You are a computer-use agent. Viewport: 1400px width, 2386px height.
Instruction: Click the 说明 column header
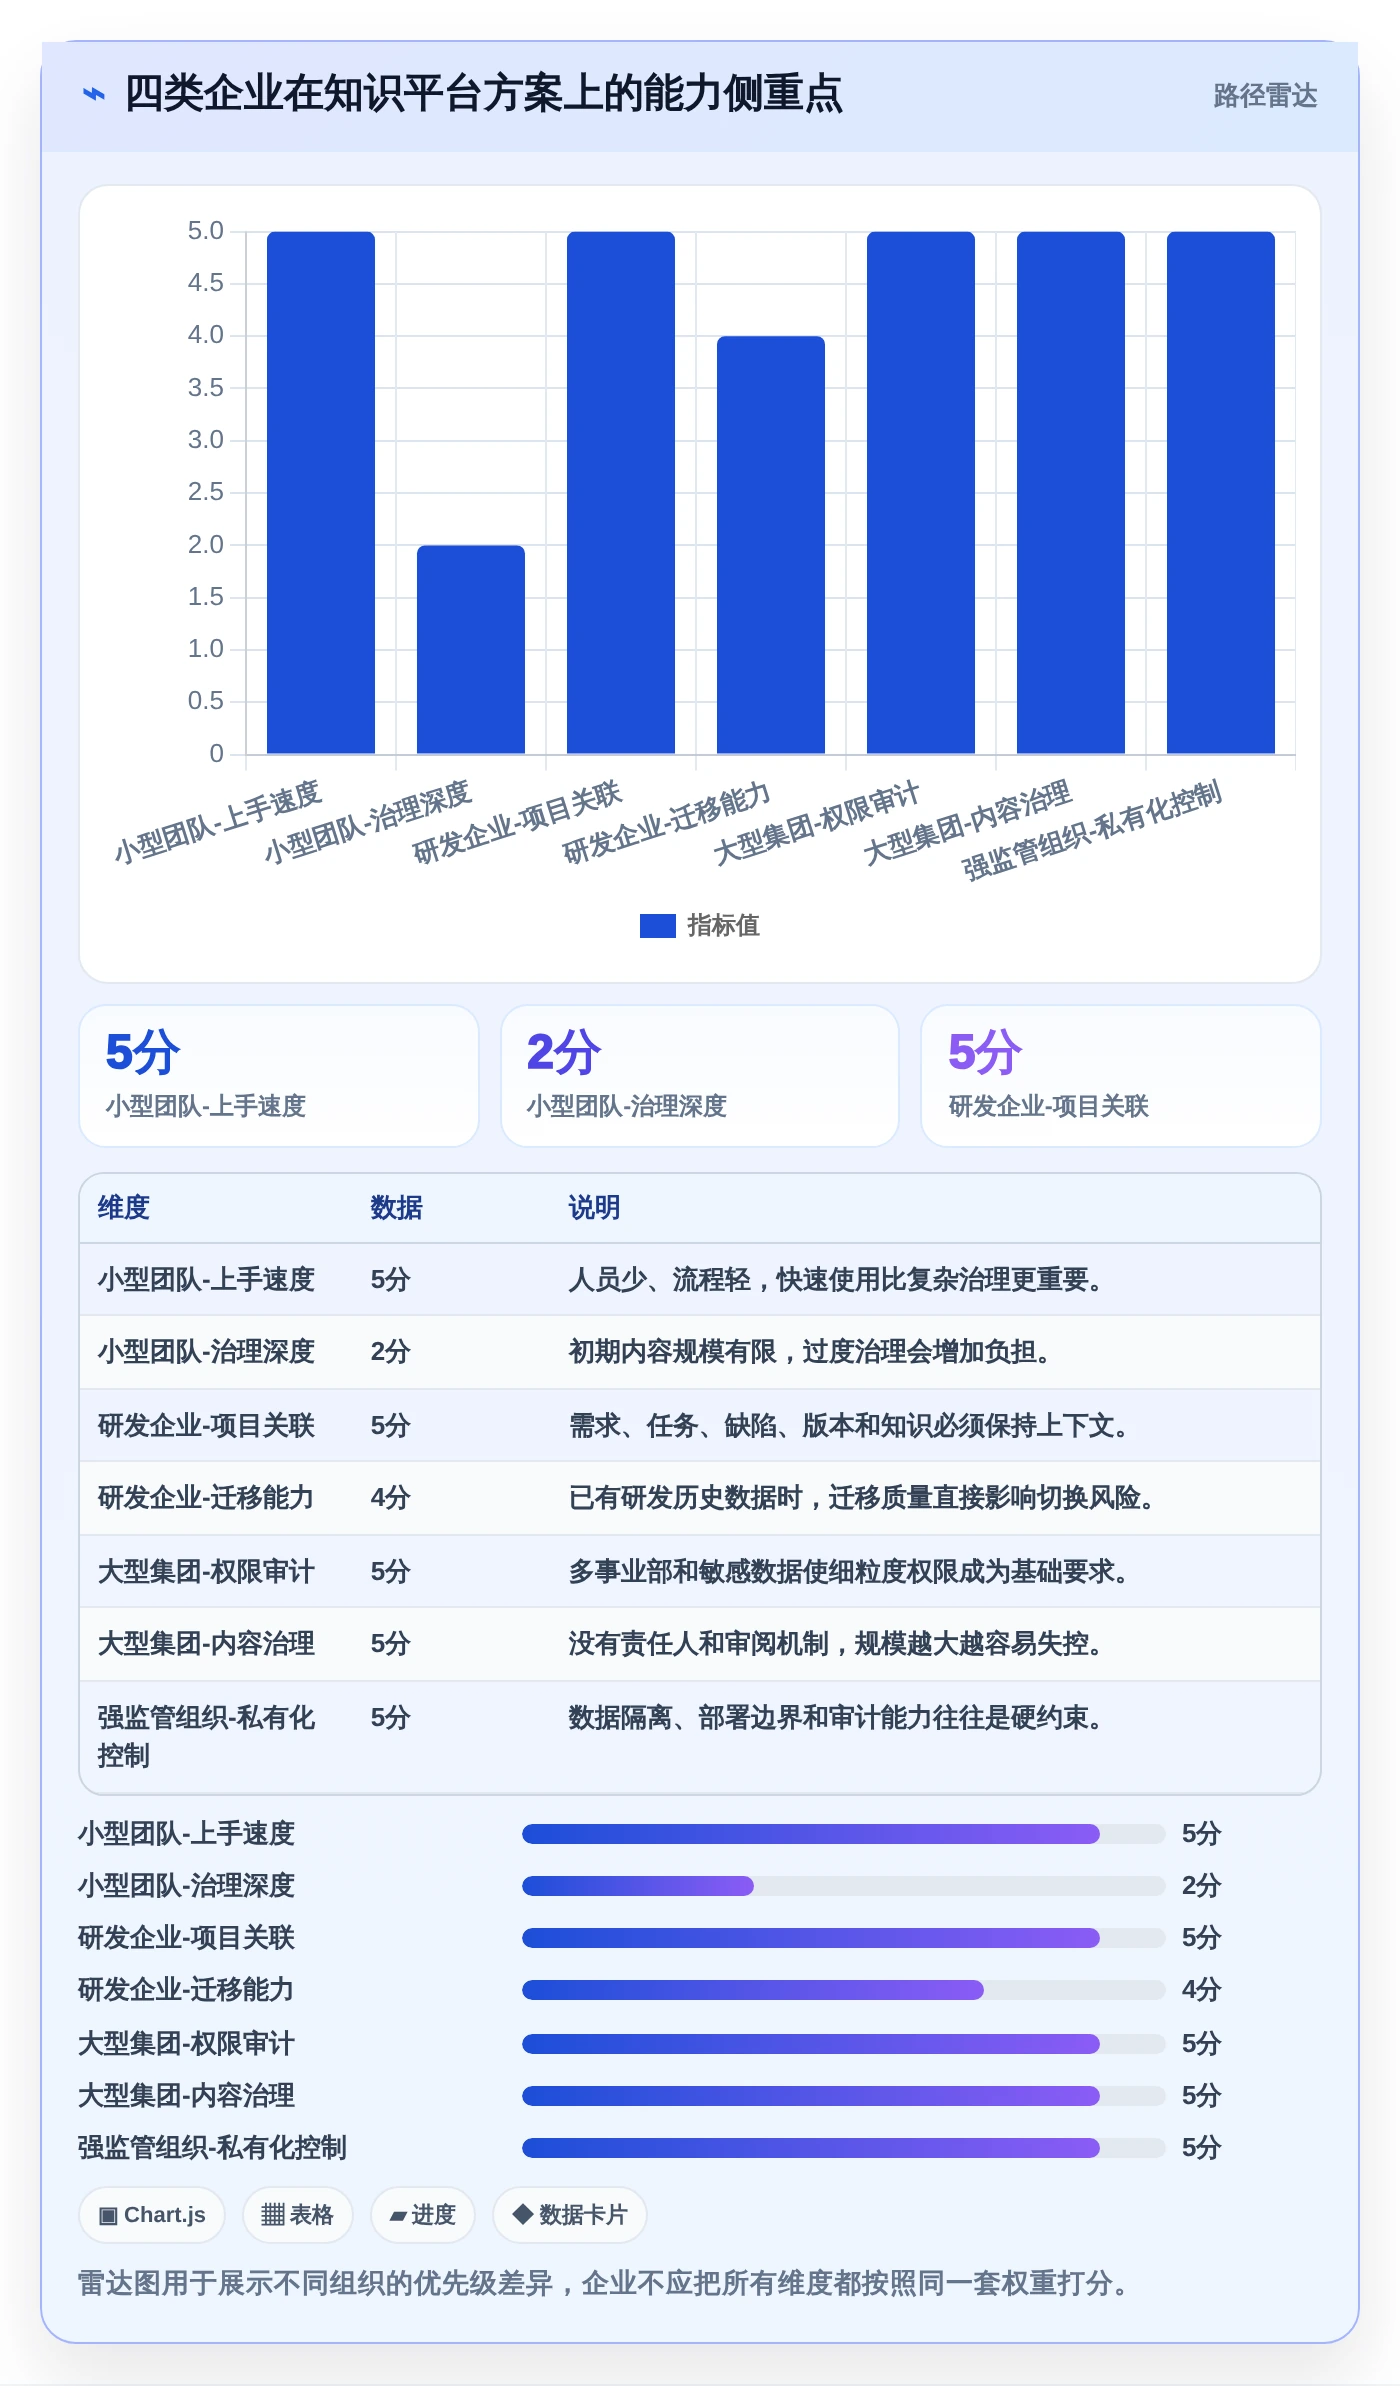tap(594, 1208)
